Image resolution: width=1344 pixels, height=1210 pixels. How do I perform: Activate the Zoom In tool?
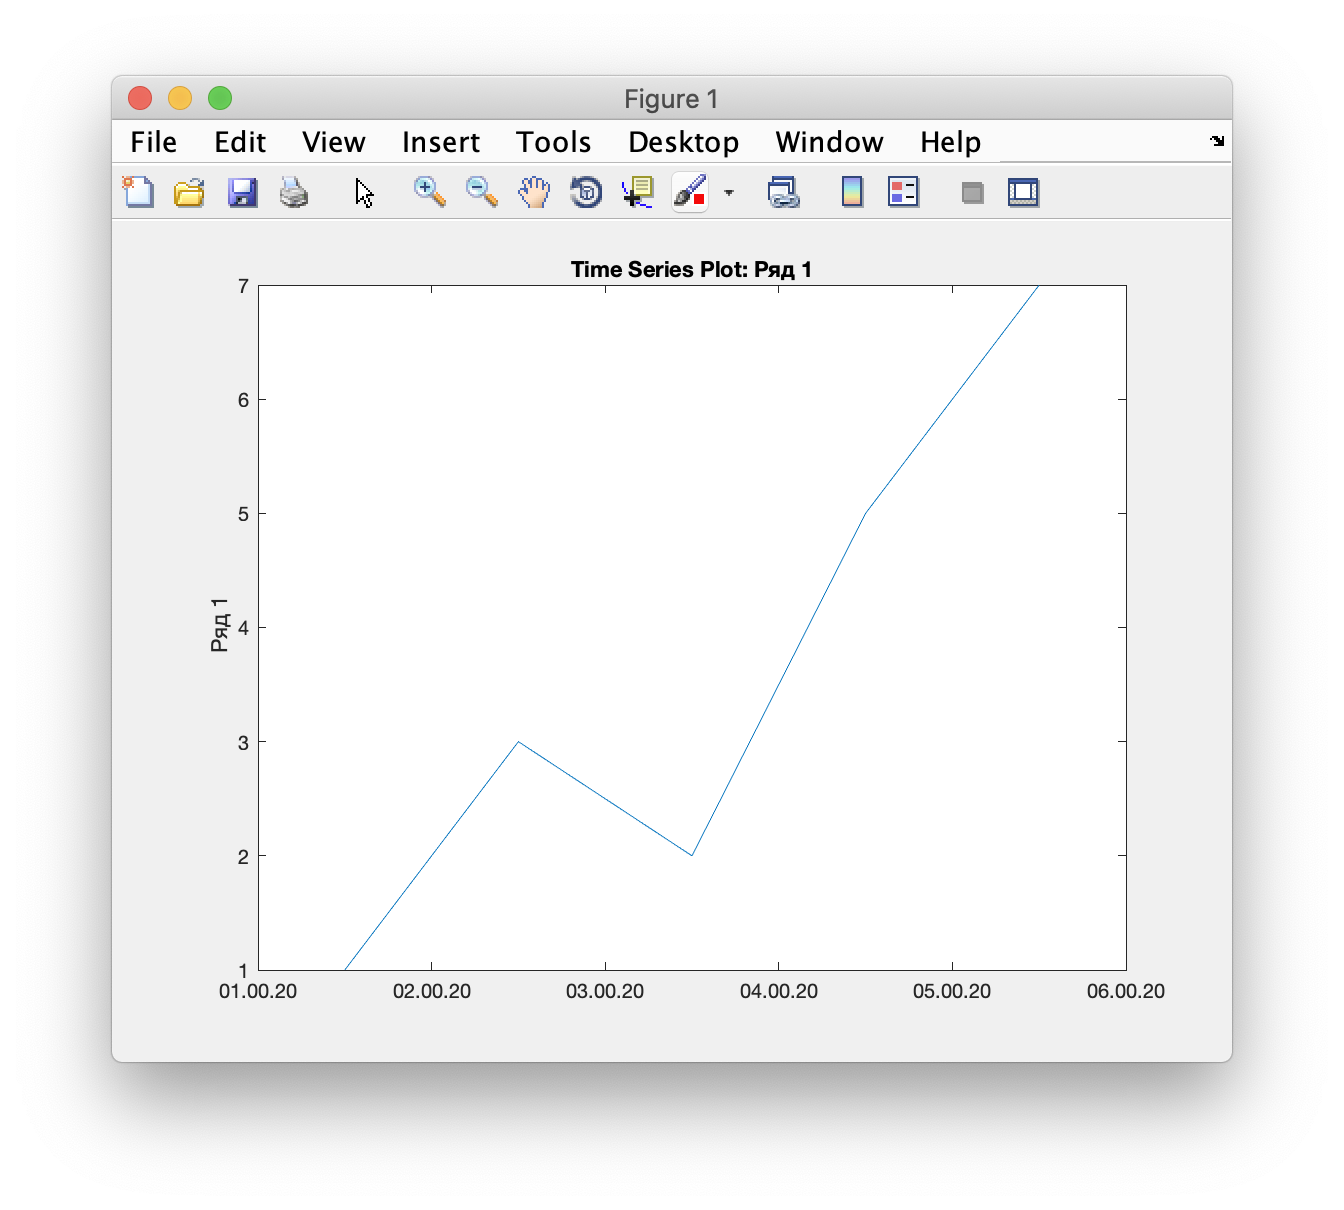(430, 192)
